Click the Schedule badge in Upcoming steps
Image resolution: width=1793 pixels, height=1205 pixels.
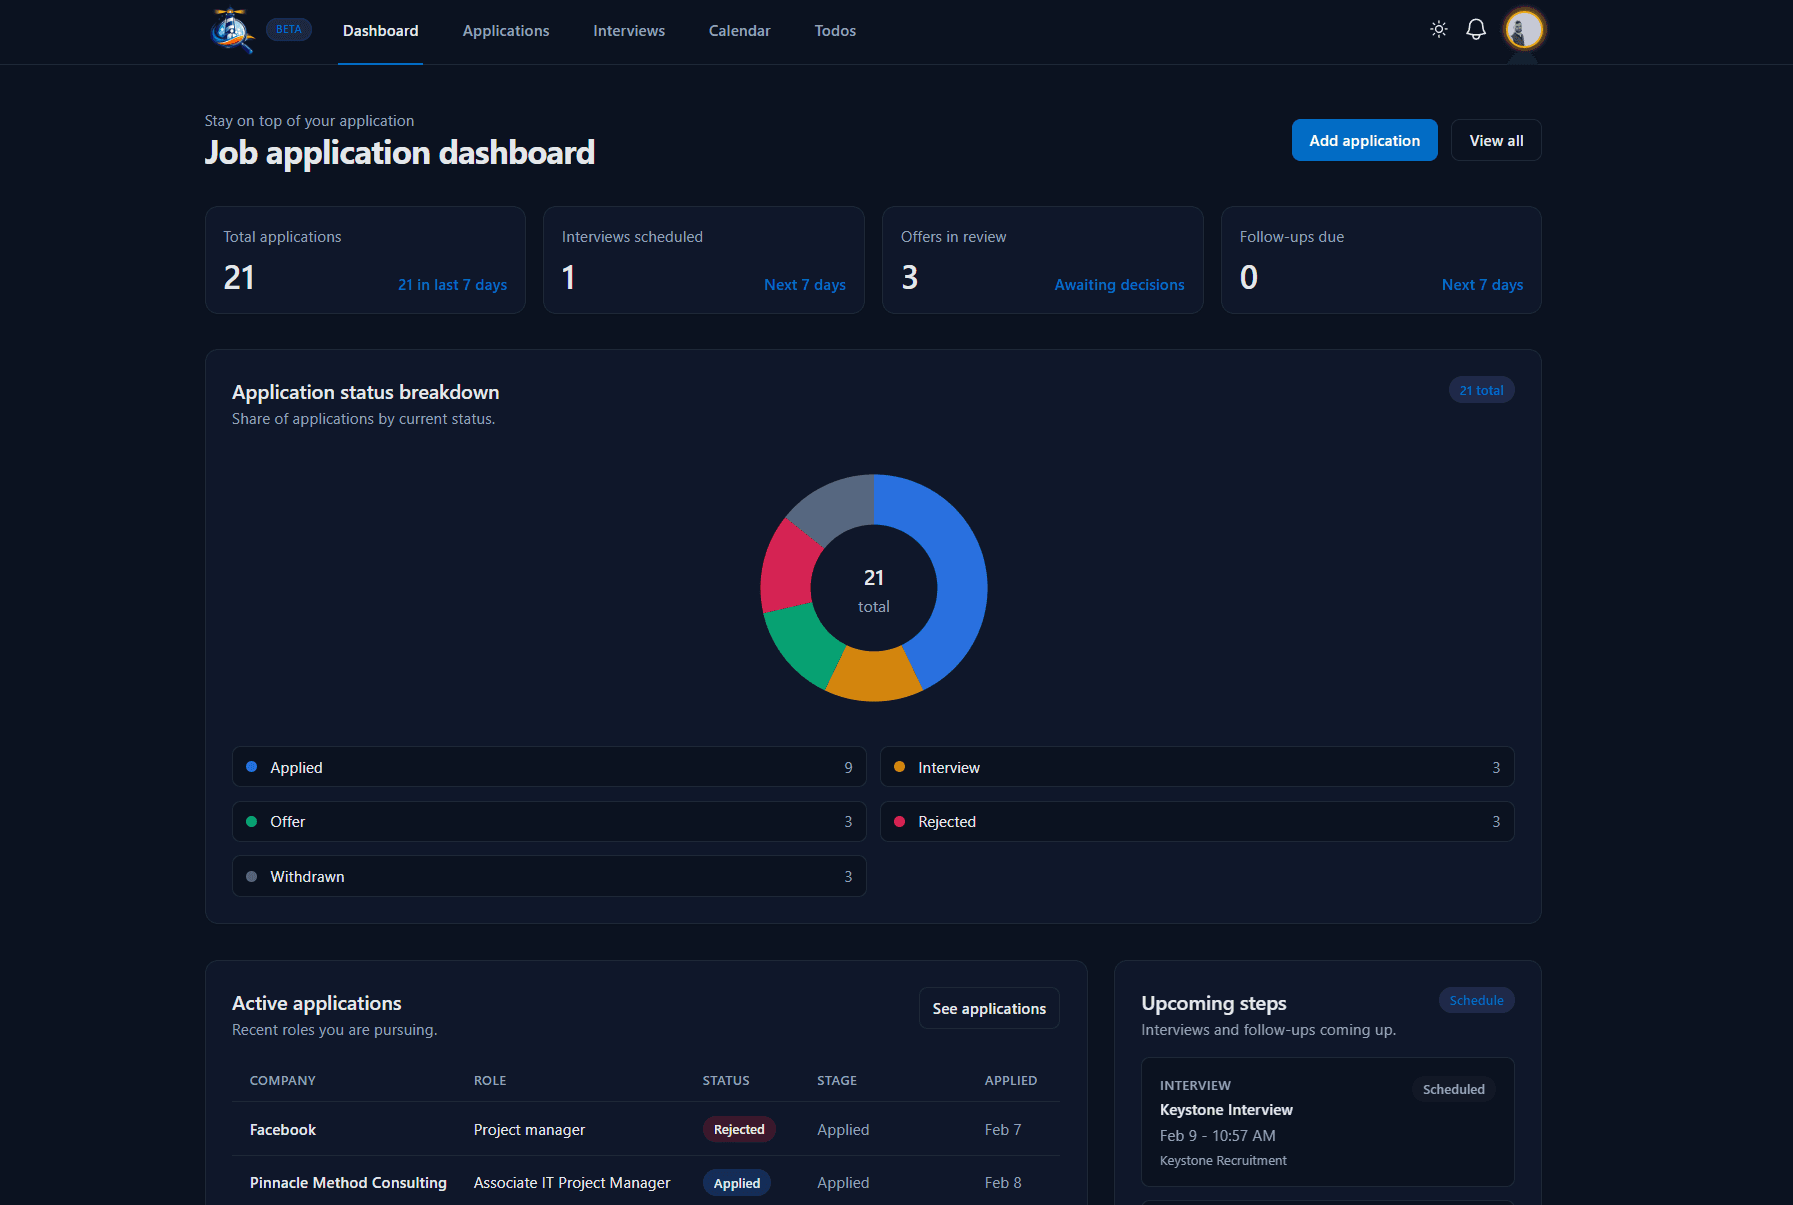(1476, 1000)
